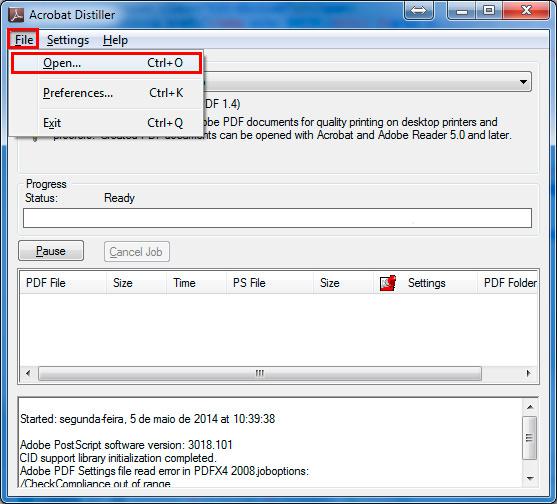Screen dimensions: 557x504
Task: Click 'Adobe PostScript software version' log line
Action: tap(126, 445)
